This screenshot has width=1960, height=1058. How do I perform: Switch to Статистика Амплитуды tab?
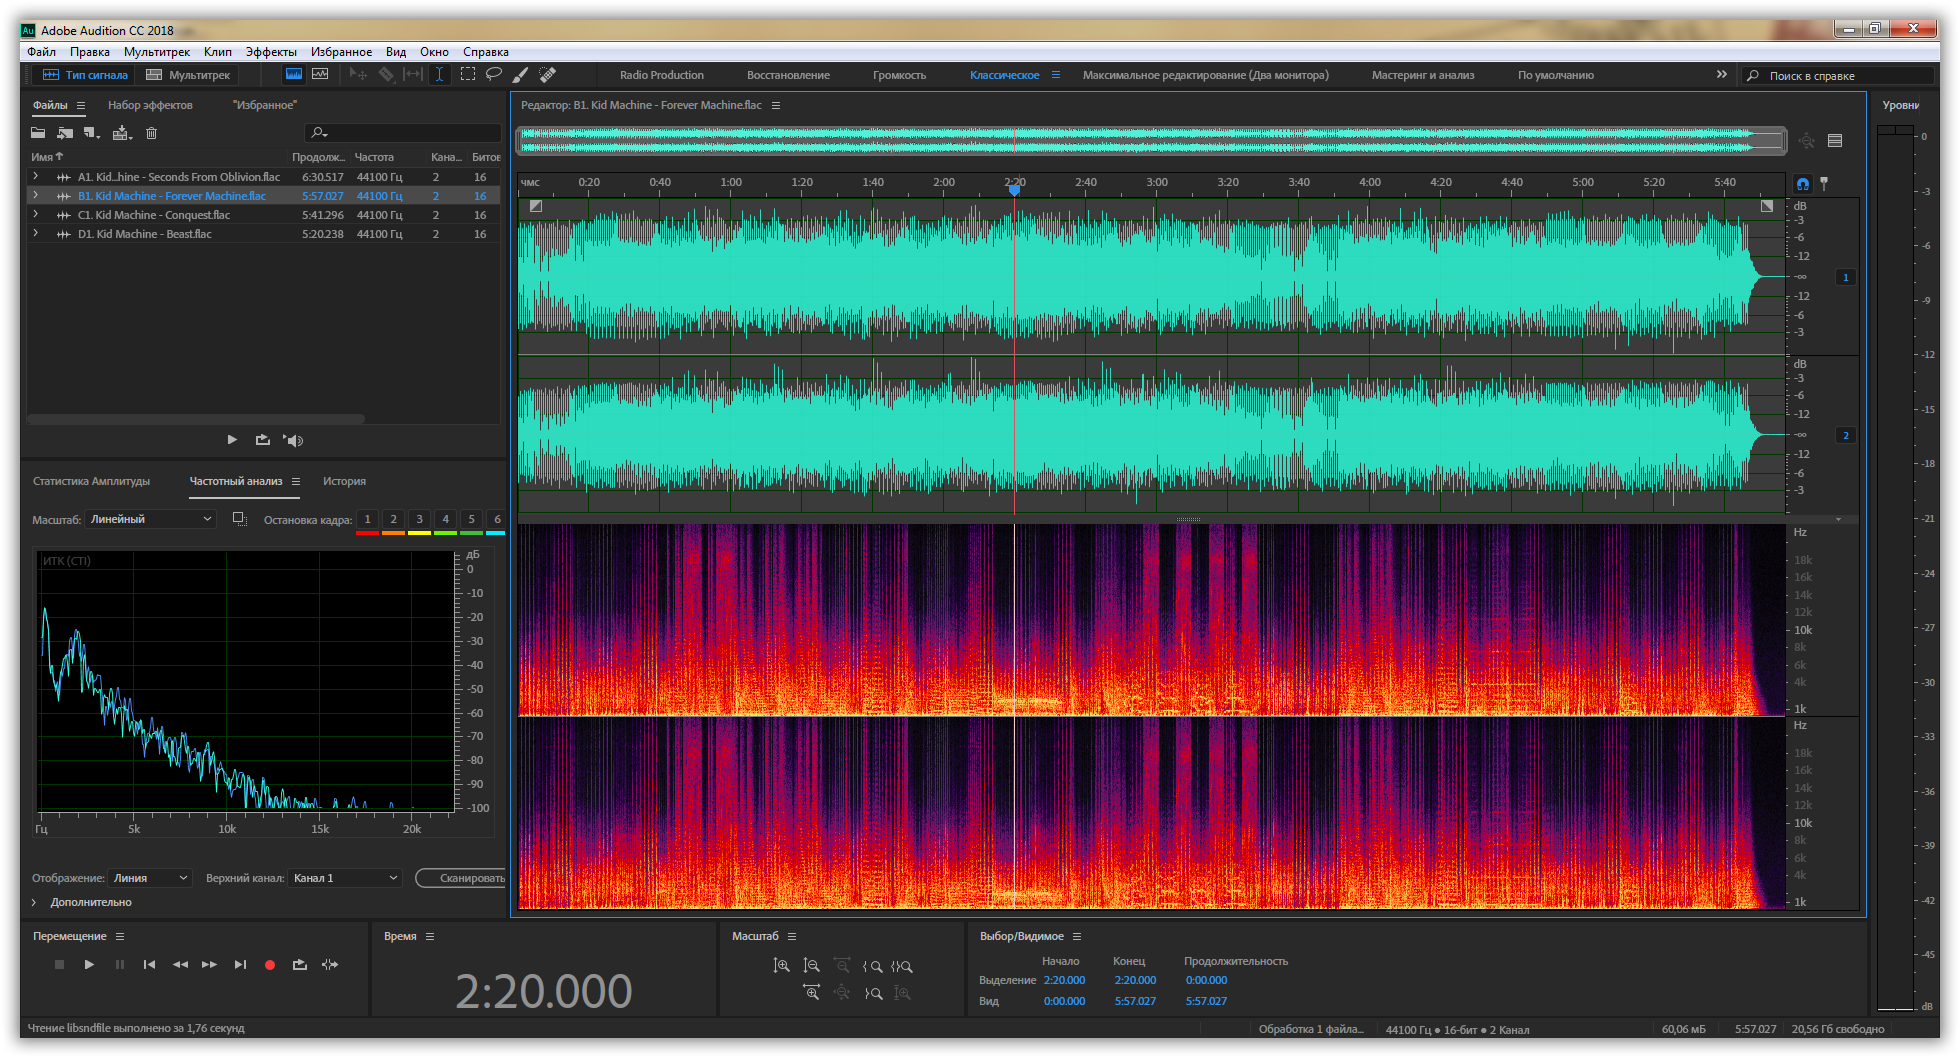[x=91, y=481]
